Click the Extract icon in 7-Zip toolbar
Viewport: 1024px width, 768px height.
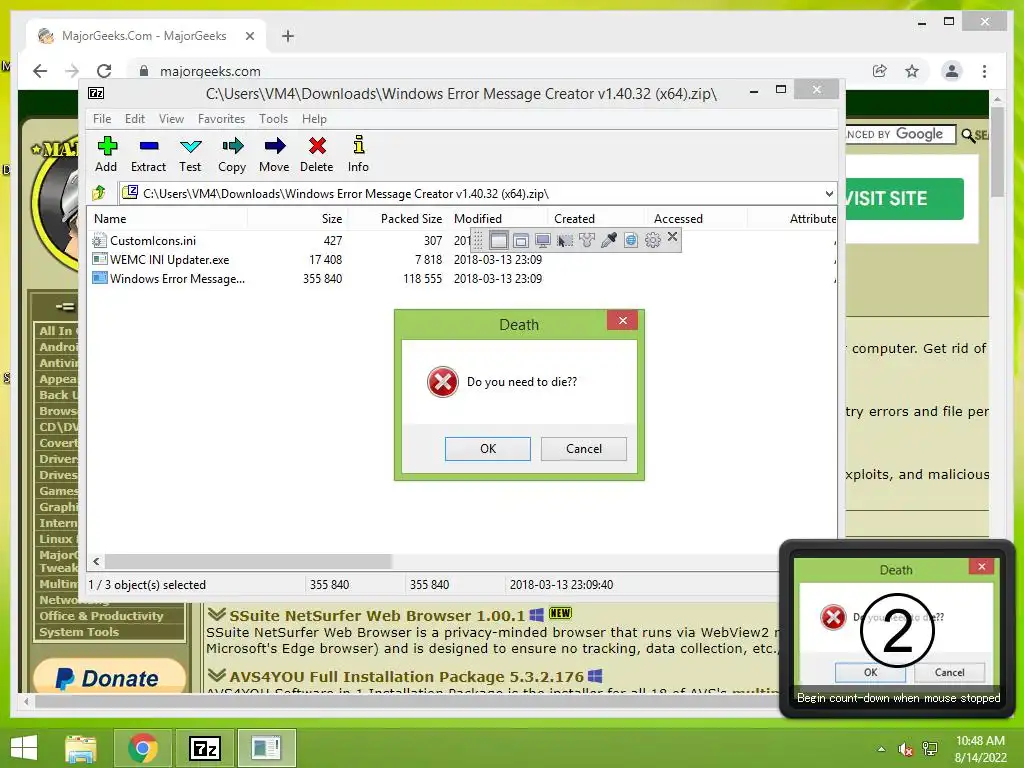point(149,146)
